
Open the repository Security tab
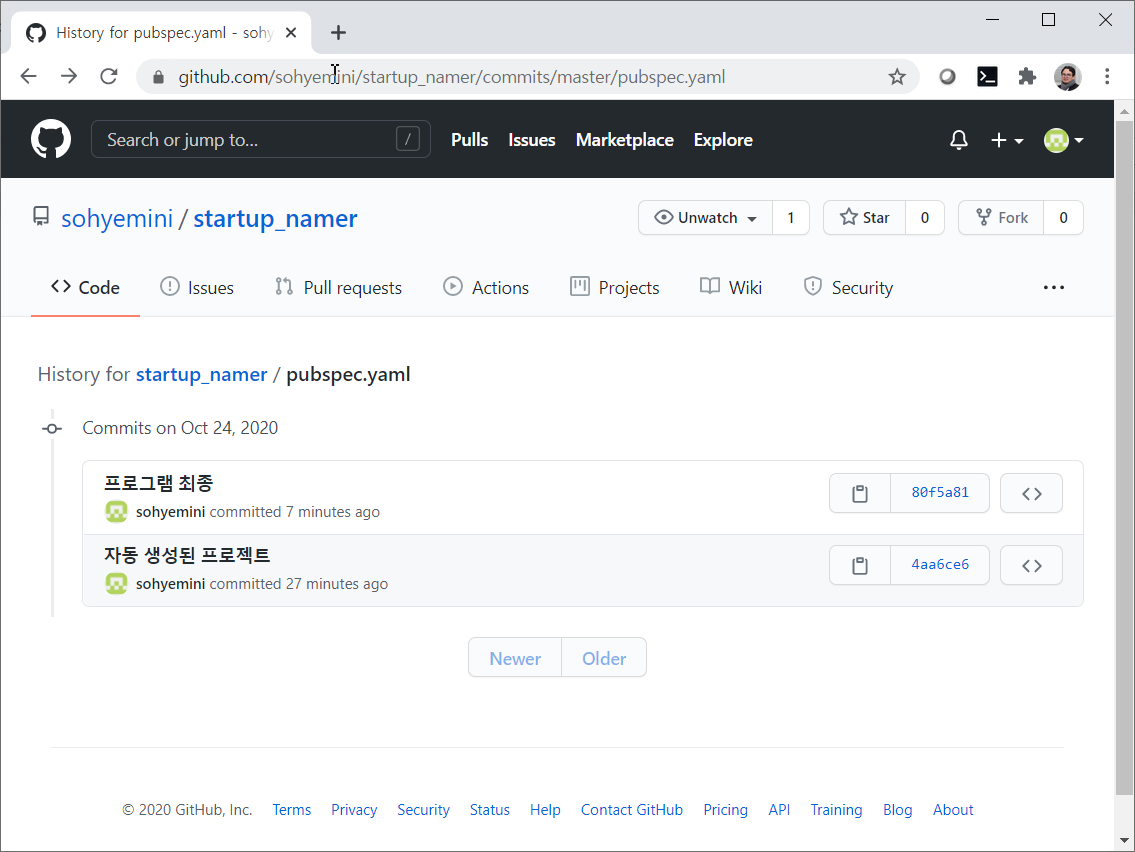pyautogui.click(x=848, y=287)
